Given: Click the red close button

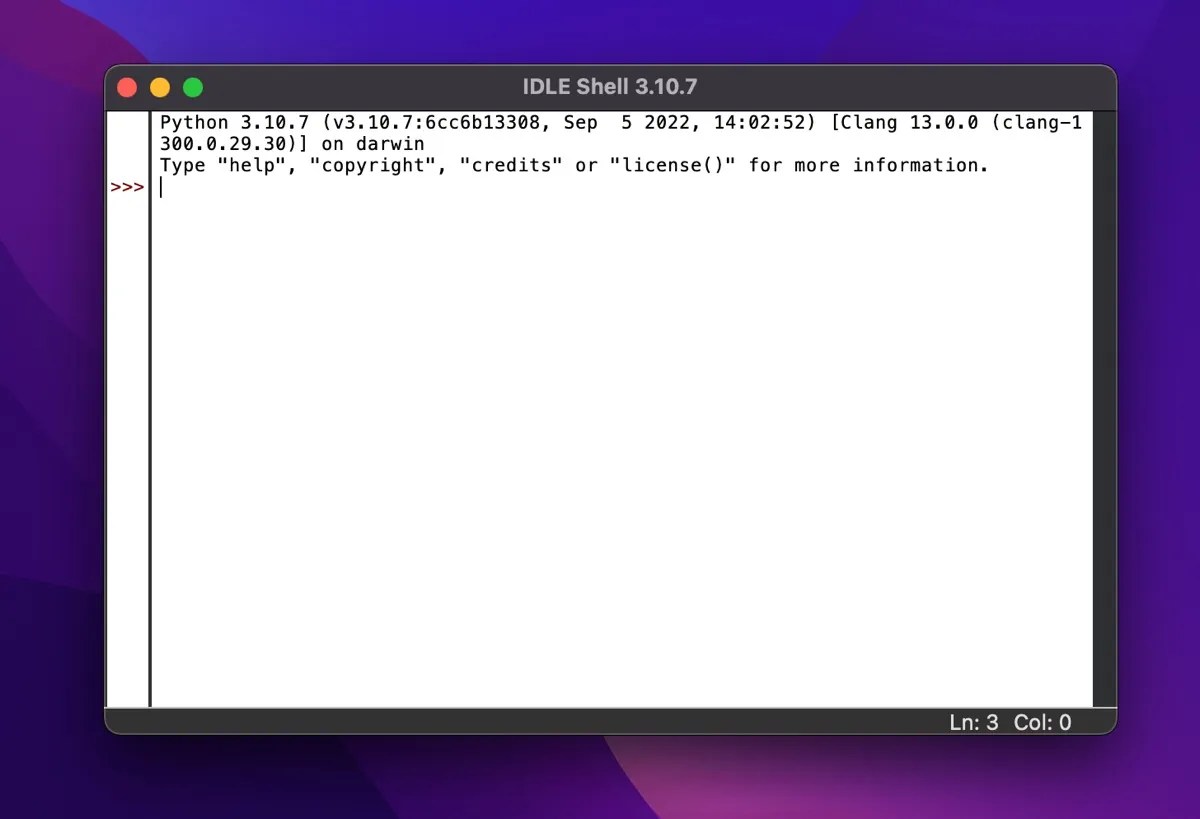Looking at the screenshot, I should click(x=127, y=87).
